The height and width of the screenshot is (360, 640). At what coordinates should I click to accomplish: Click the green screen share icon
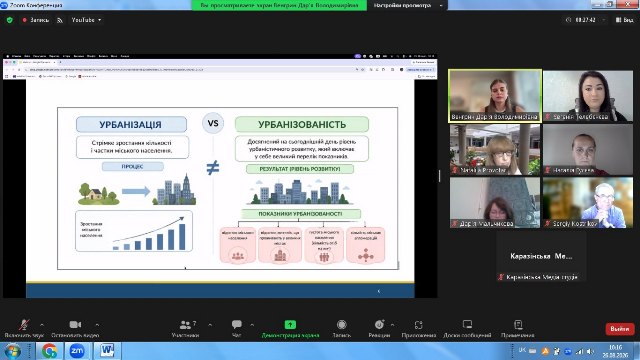tap(290, 324)
